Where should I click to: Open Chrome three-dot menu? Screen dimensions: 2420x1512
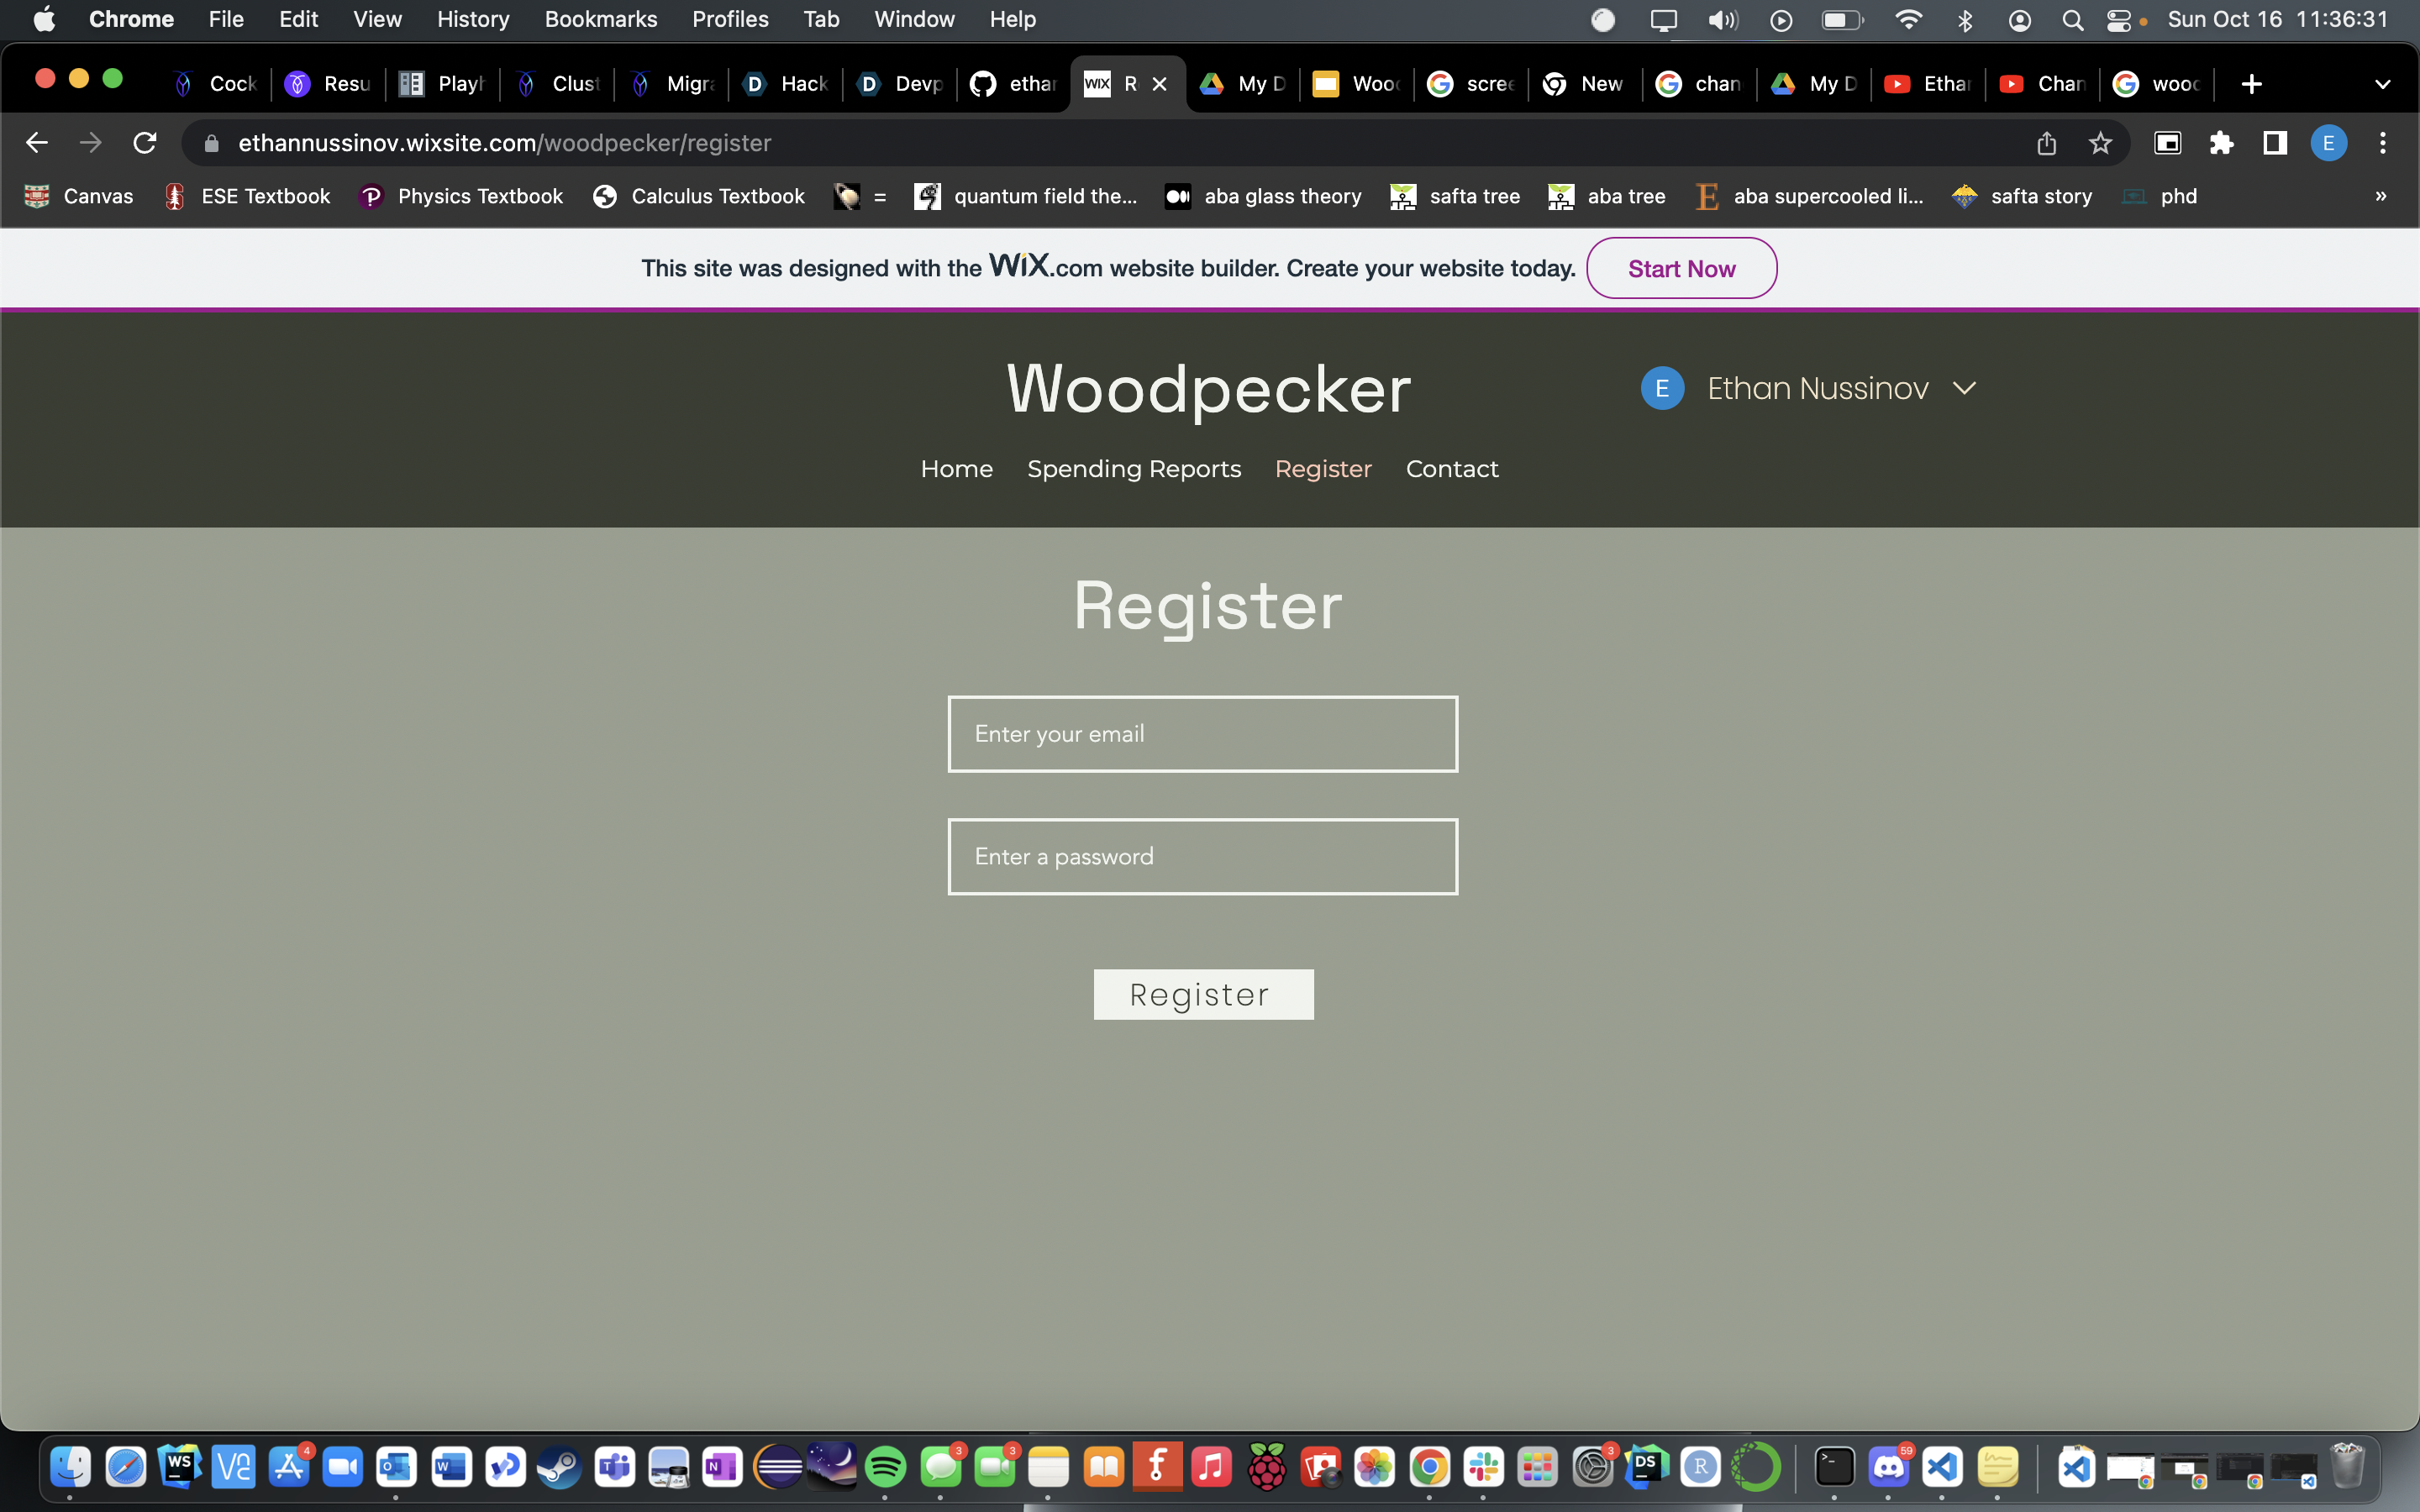pyautogui.click(x=2383, y=143)
